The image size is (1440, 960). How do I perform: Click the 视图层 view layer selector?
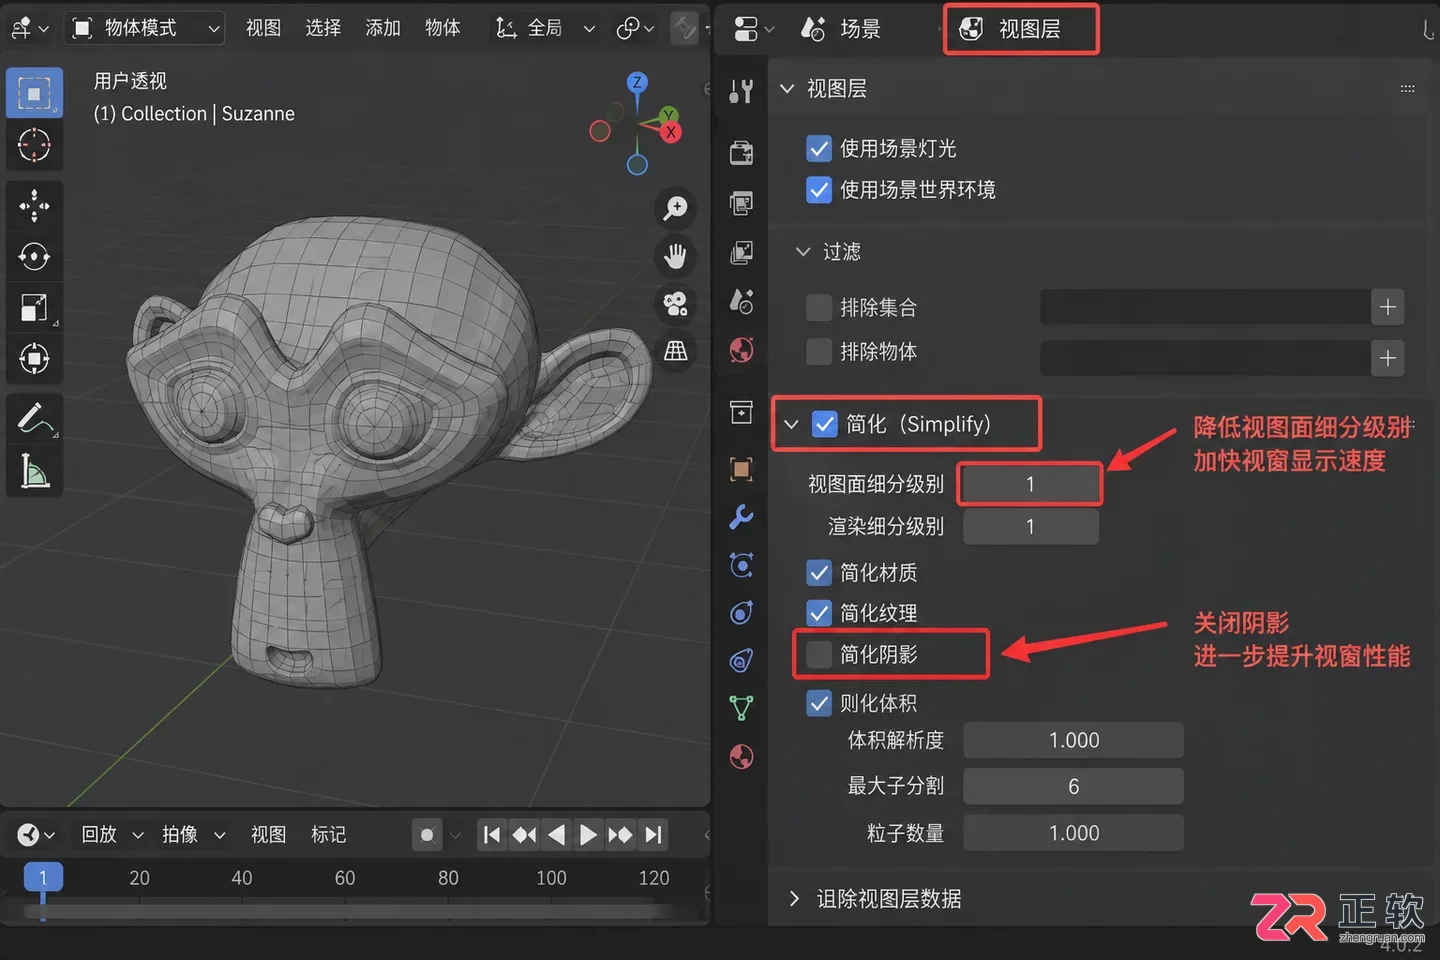coord(1021,29)
